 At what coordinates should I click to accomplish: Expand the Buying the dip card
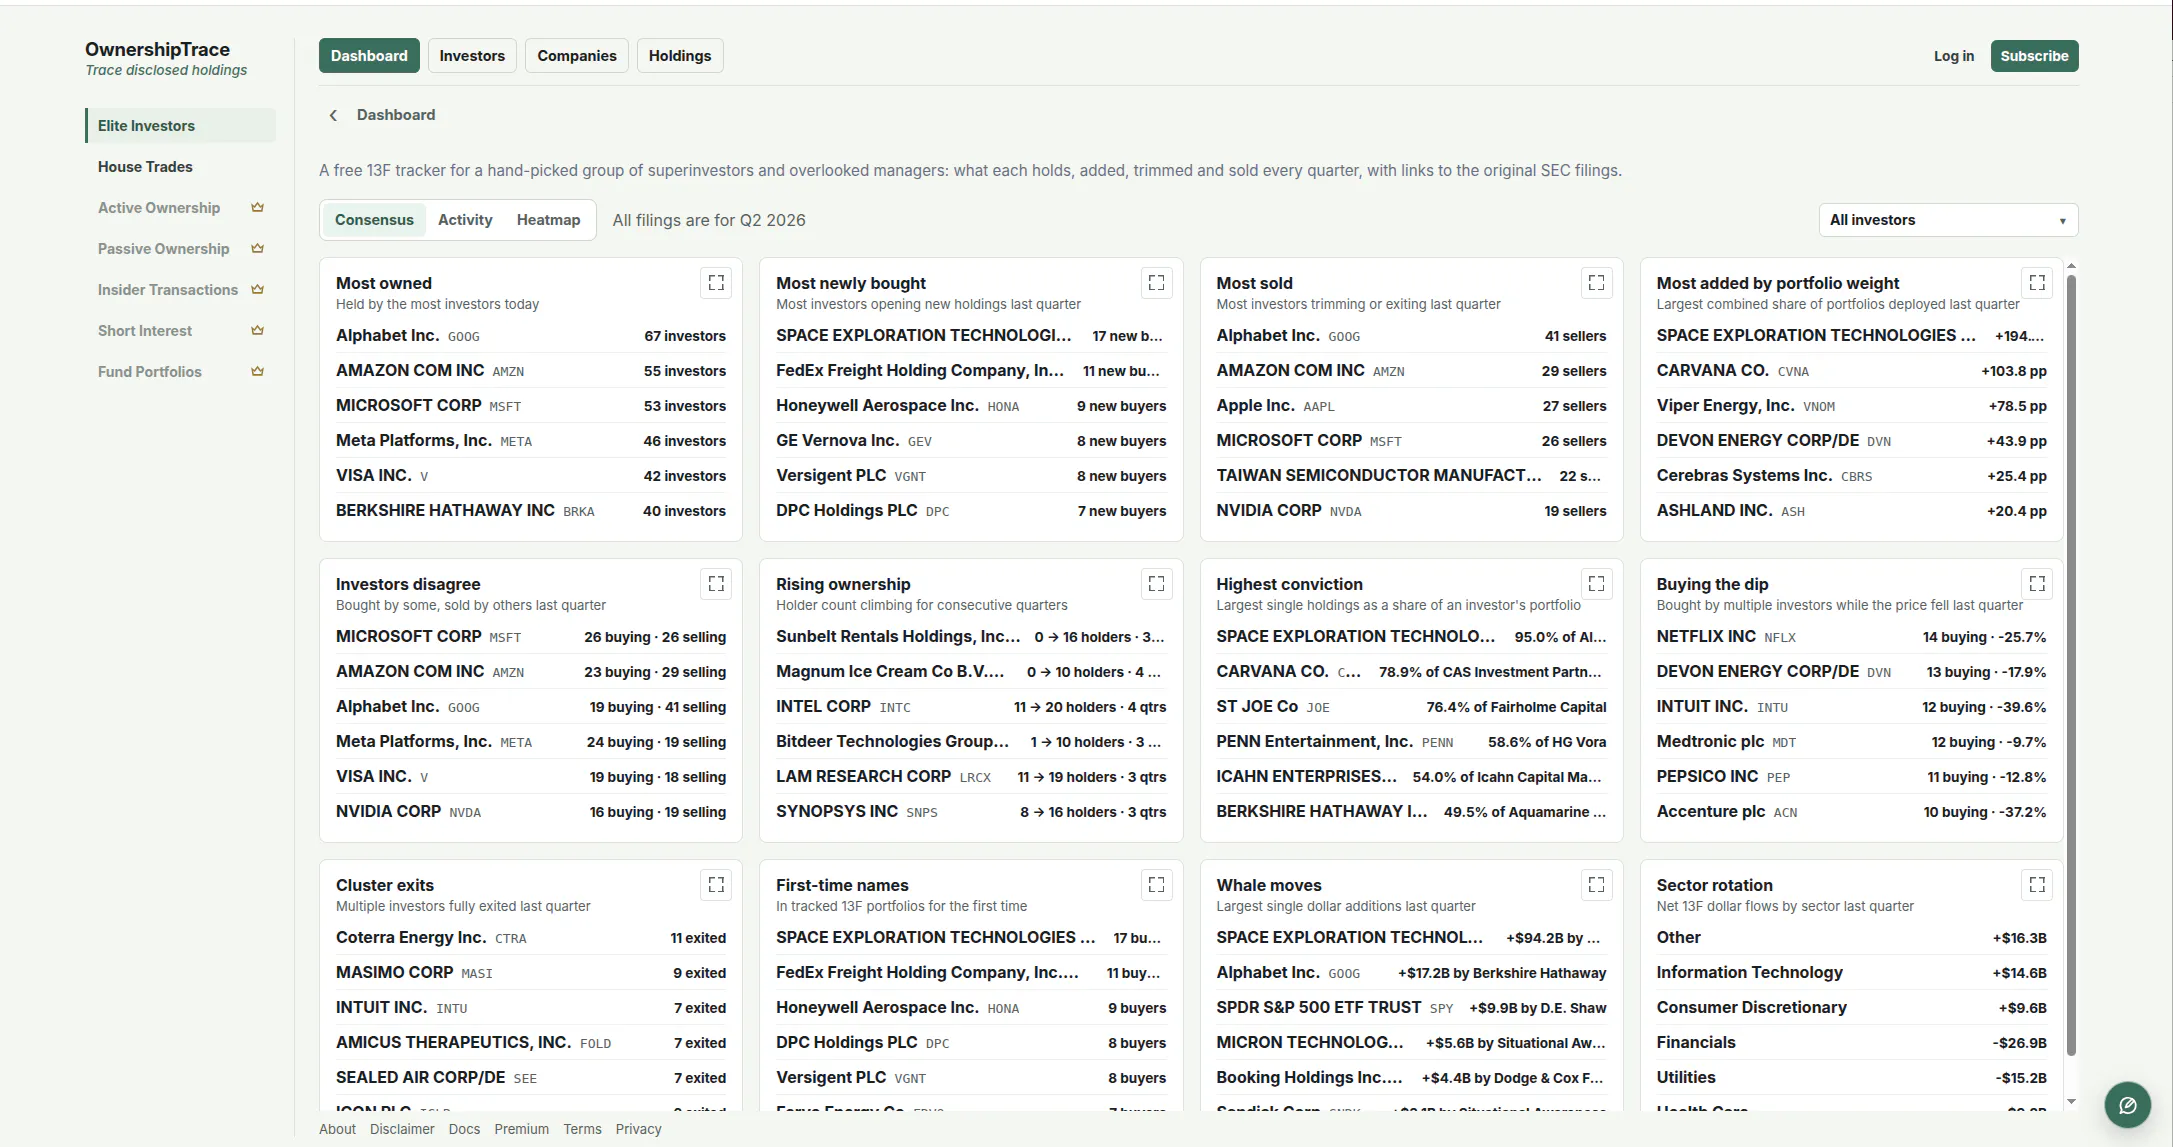pyautogui.click(x=2037, y=584)
